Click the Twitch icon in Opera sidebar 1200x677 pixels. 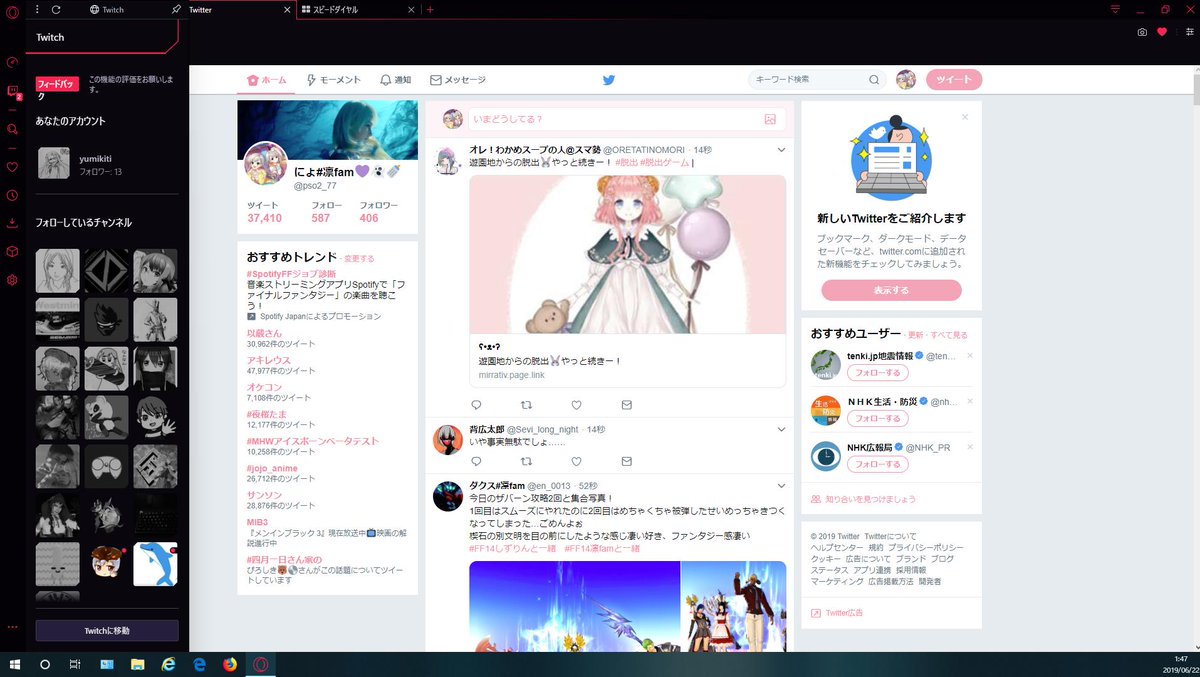point(12,92)
